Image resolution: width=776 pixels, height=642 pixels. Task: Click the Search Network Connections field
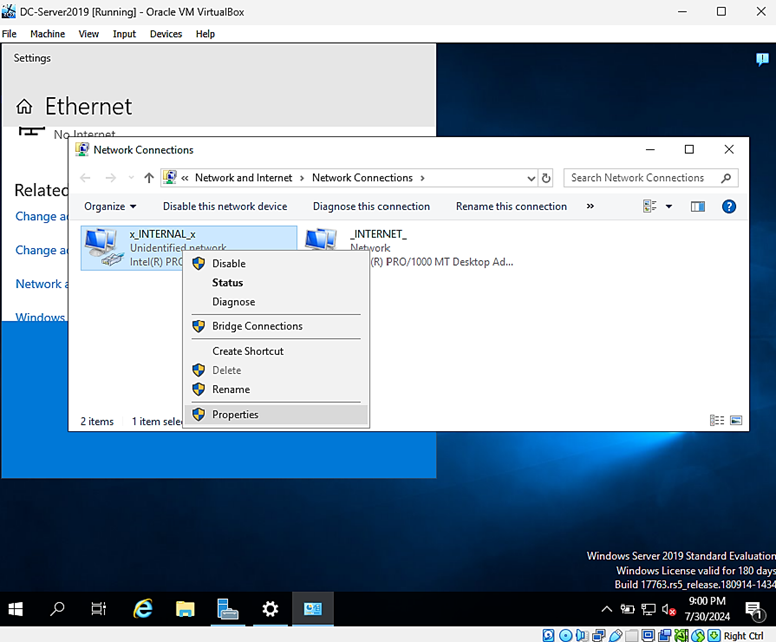pyautogui.click(x=642, y=178)
